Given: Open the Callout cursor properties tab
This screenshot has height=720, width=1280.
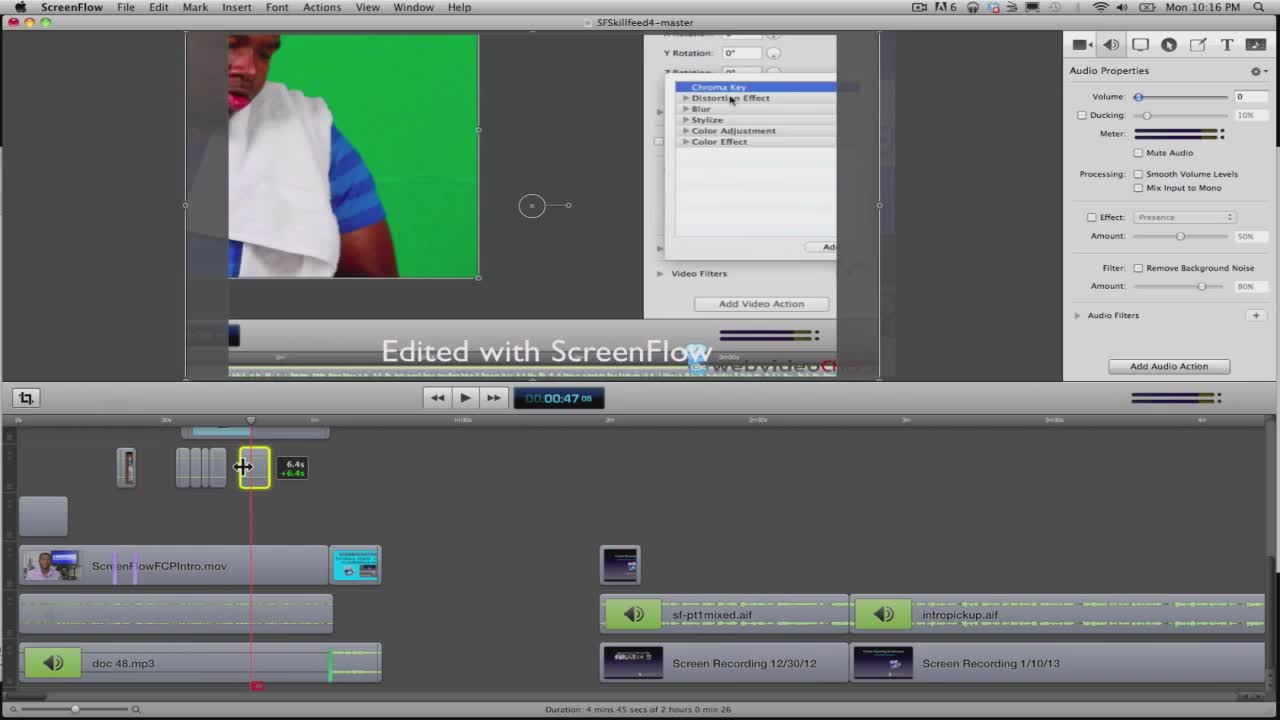Looking at the screenshot, I should coord(1169,45).
